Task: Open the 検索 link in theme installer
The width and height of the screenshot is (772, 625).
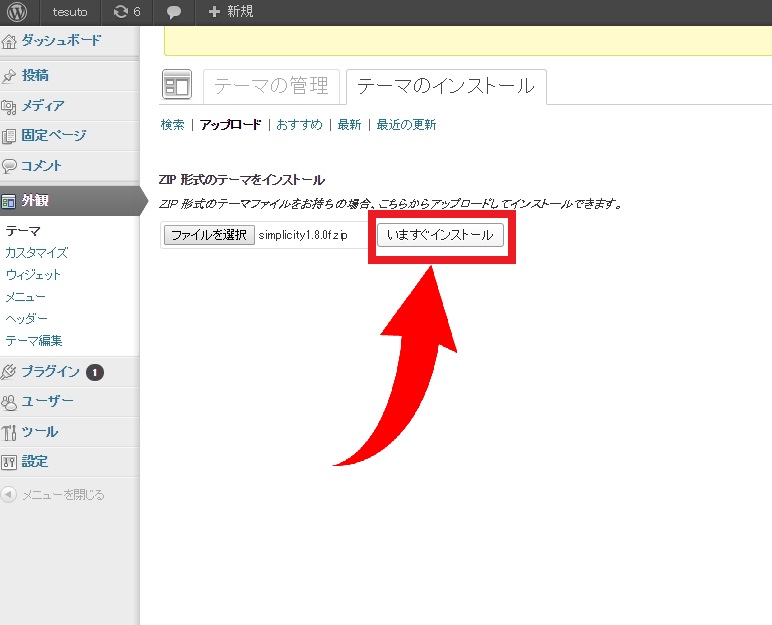Action: [x=172, y=125]
